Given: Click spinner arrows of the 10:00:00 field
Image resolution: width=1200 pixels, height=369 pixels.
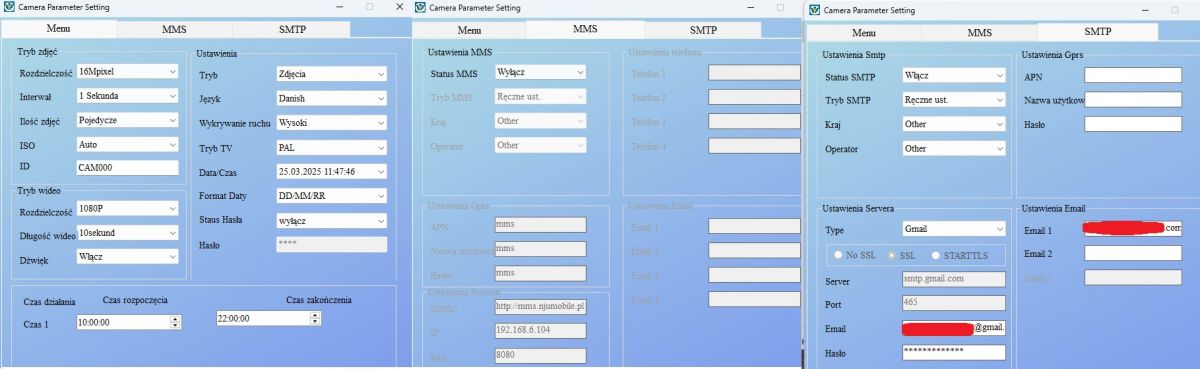Looking at the screenshot, I should 176,322.
